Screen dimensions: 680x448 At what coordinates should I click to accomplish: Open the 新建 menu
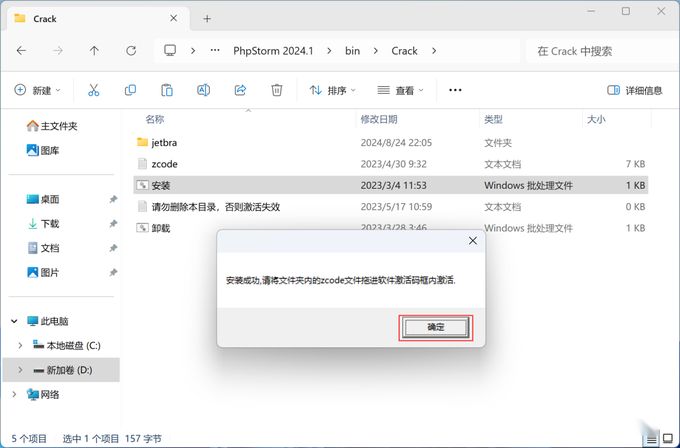(37, 90)
